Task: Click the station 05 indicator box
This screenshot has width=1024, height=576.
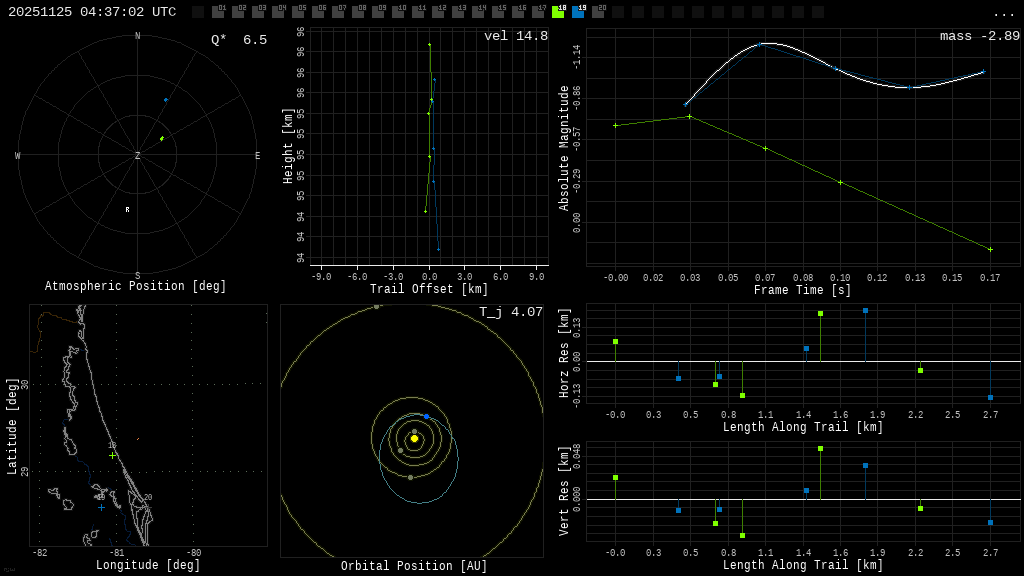Action: click(x=298, y=12)
